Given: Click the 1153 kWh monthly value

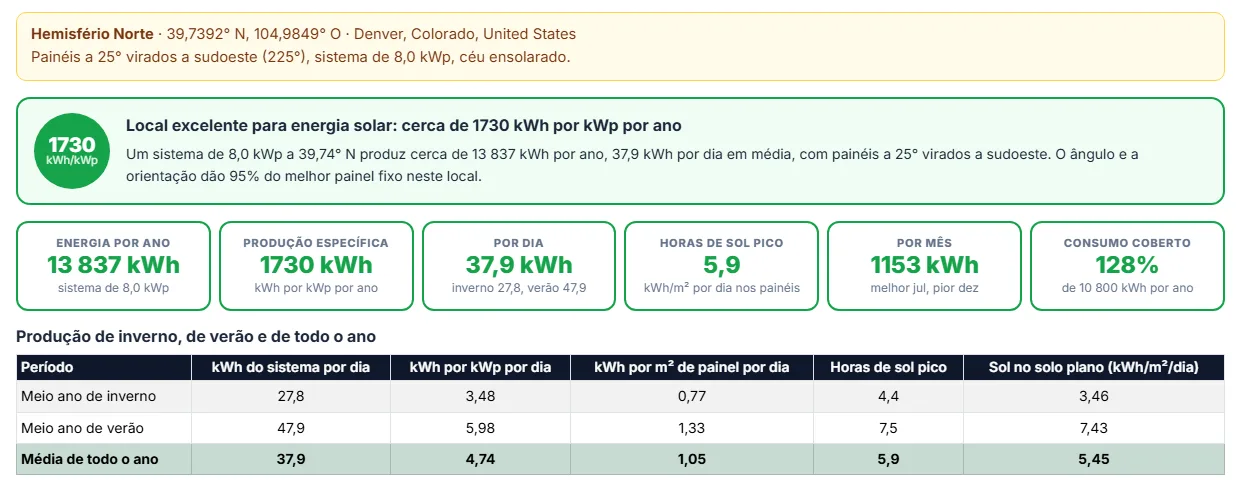Looking at the screenshot, I should click(x=924, y=265).
